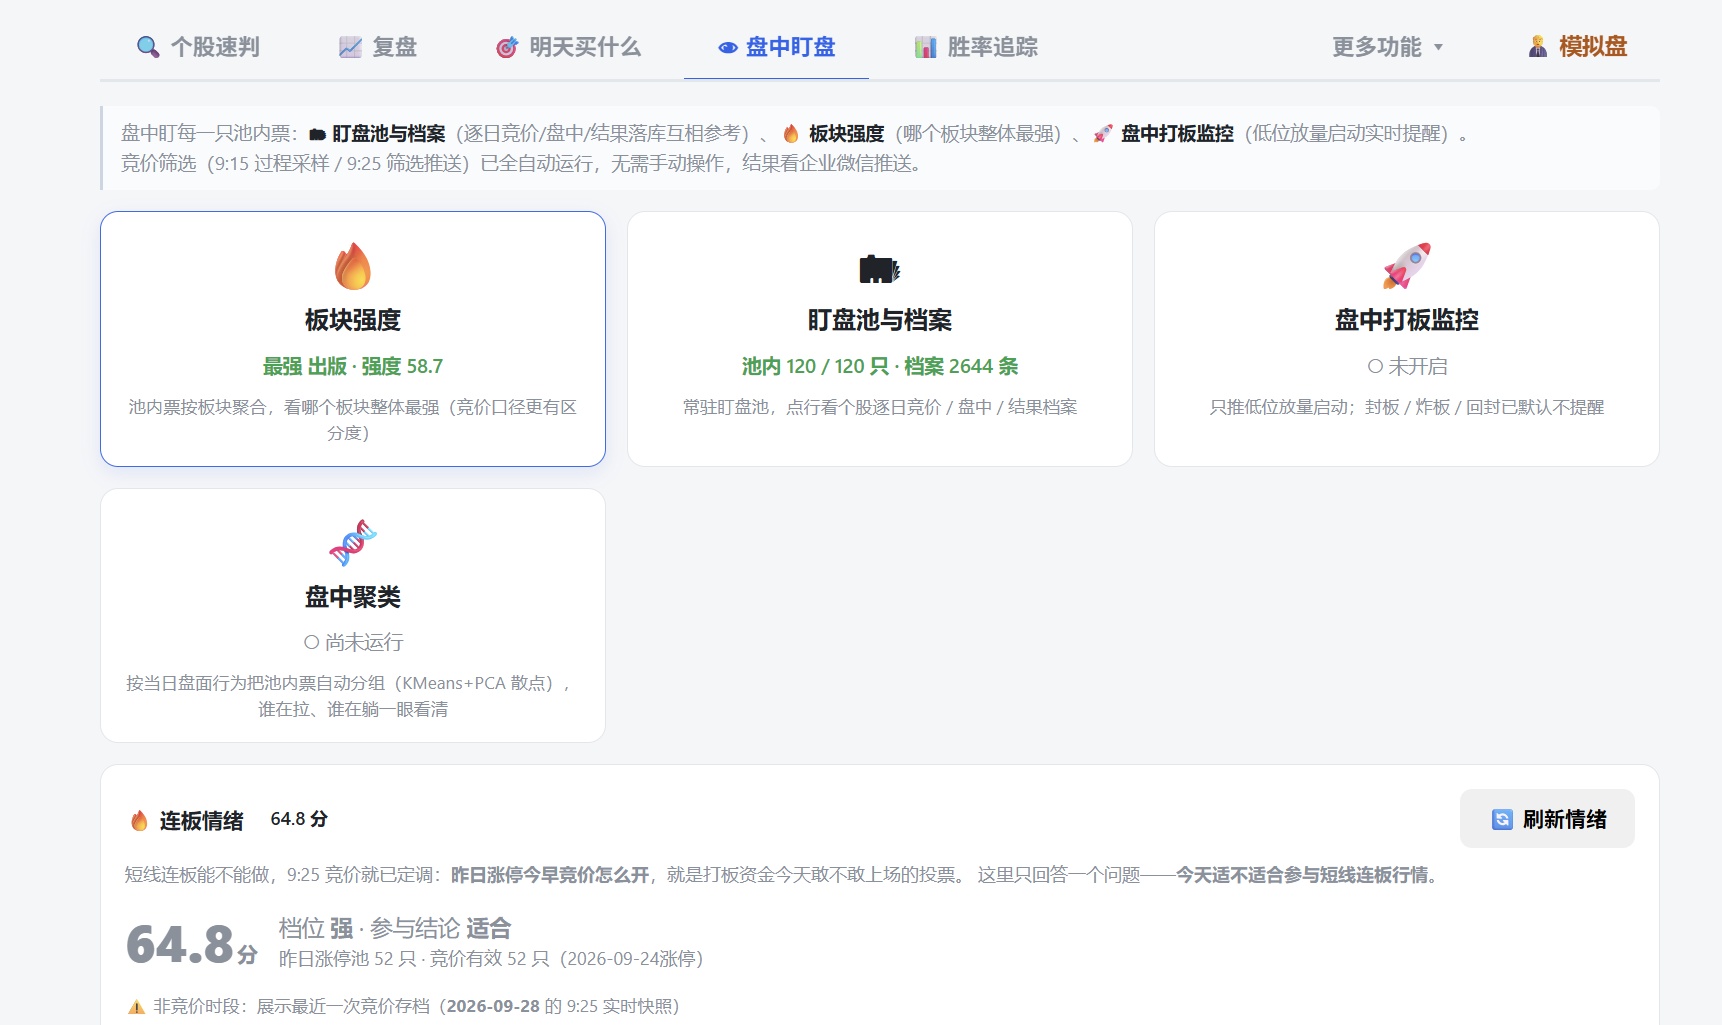1722x1025 pixels.
Task: Click the text 池内 120 / 120 只 · 档案 2644 条
Action: [x=880, y=367]
